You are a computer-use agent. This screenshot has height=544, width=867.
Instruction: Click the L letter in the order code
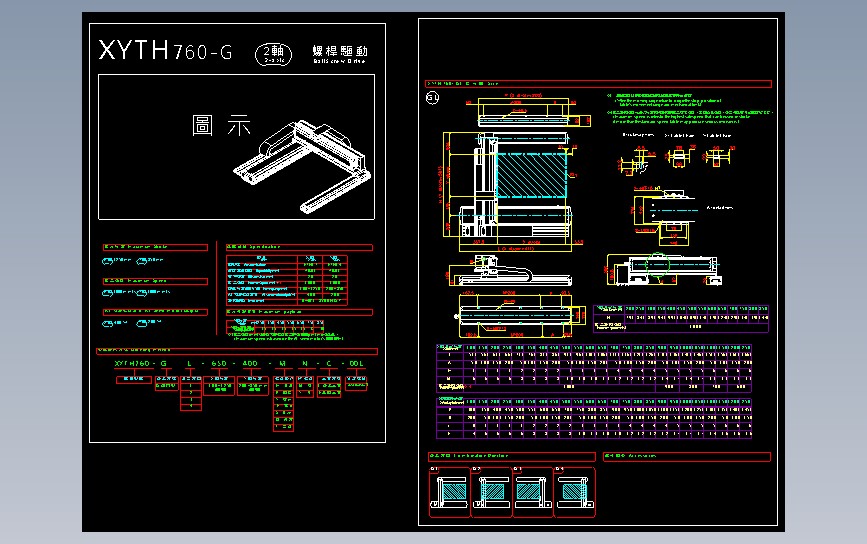click(190, 363)
